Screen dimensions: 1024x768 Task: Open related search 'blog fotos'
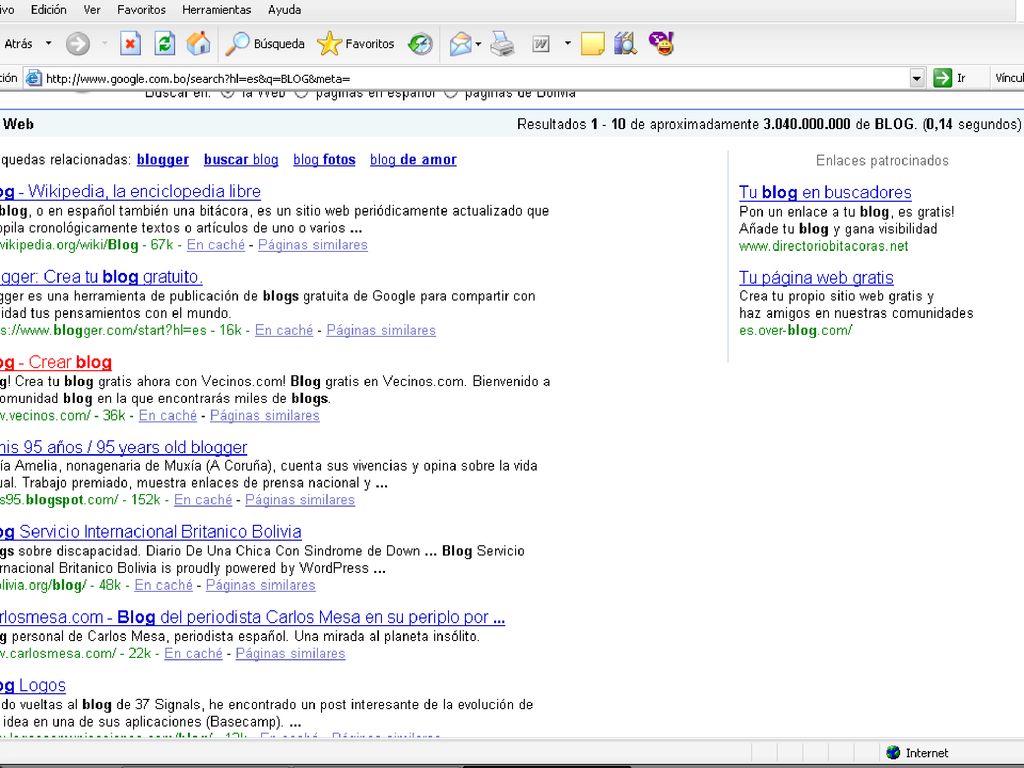(x=325, y=159)
